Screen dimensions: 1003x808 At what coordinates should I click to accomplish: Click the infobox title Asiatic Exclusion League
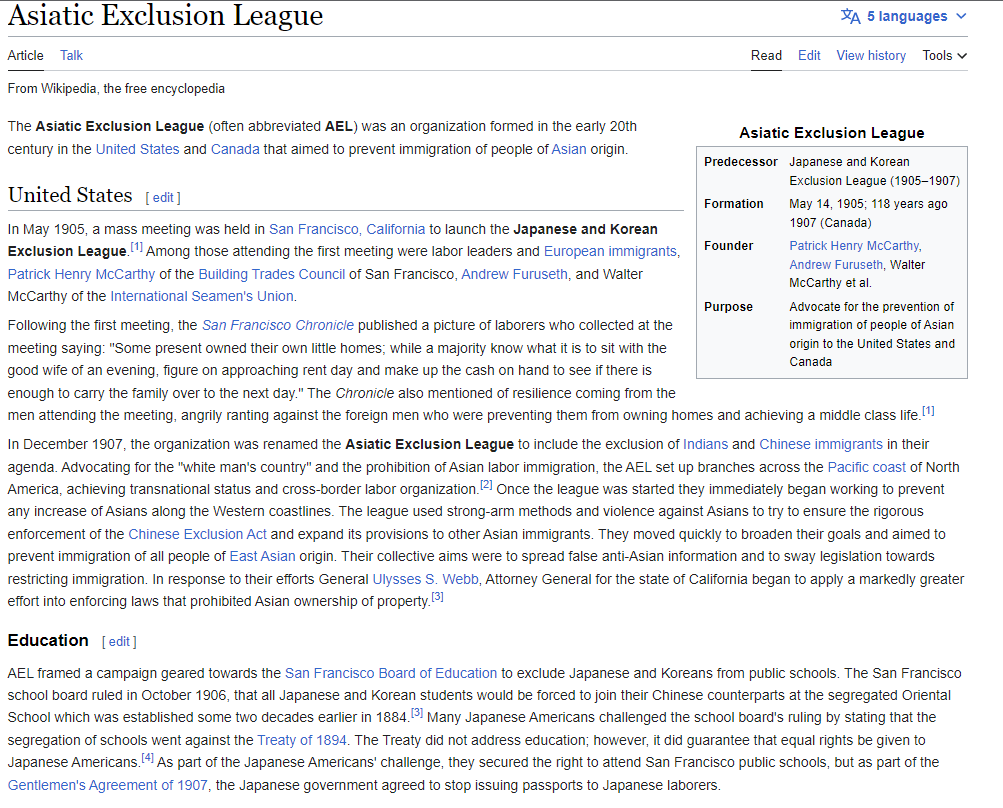832,133
